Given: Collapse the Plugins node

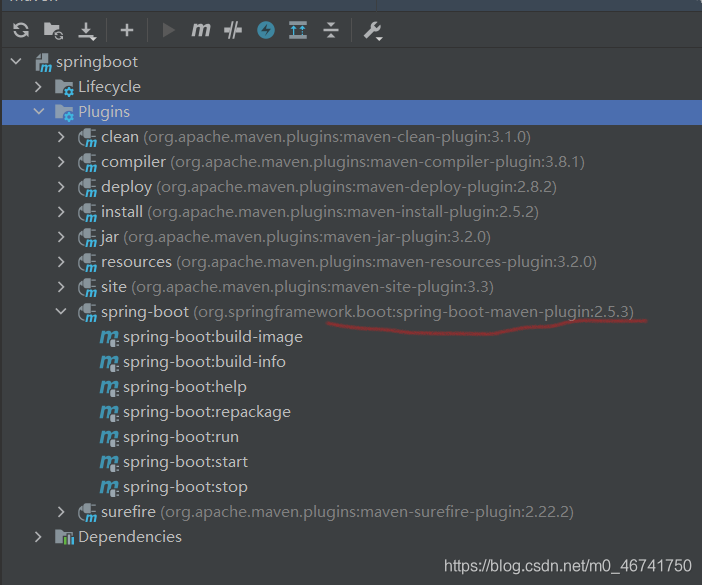Looking at the screenshot, I should (x=39, y=111).
